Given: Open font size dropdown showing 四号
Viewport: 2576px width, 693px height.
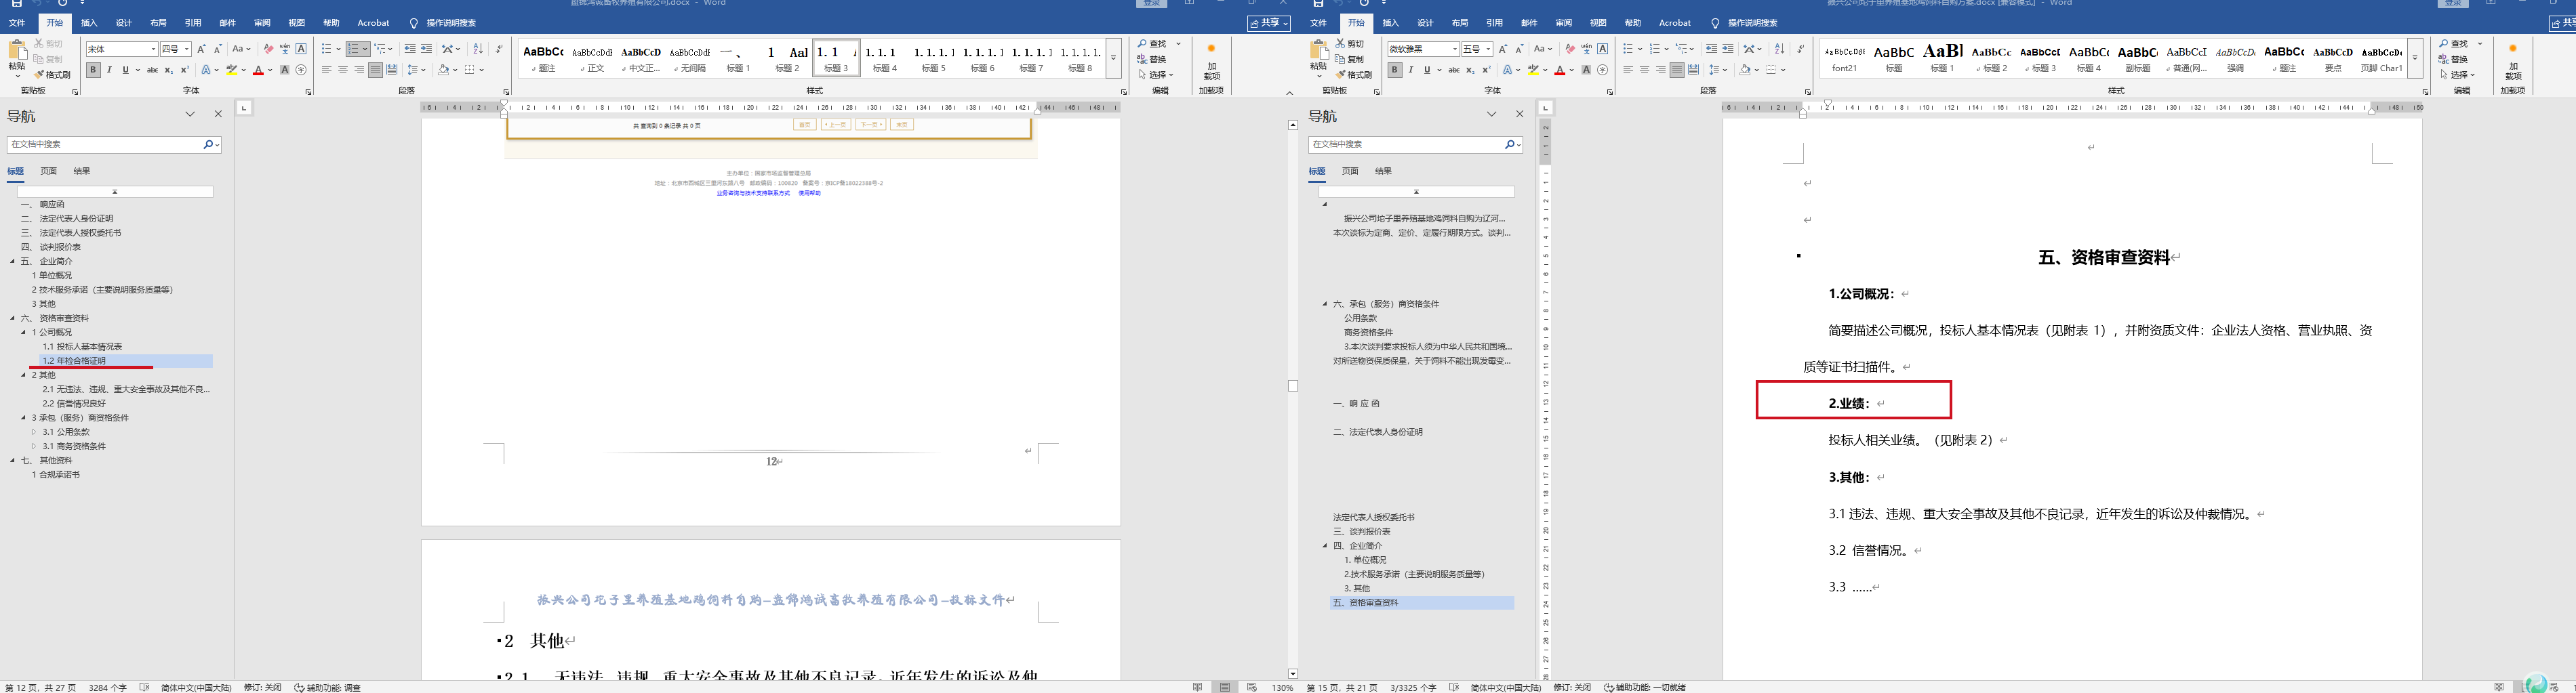Looking at the screenshot, I should (x=187, y=49).
